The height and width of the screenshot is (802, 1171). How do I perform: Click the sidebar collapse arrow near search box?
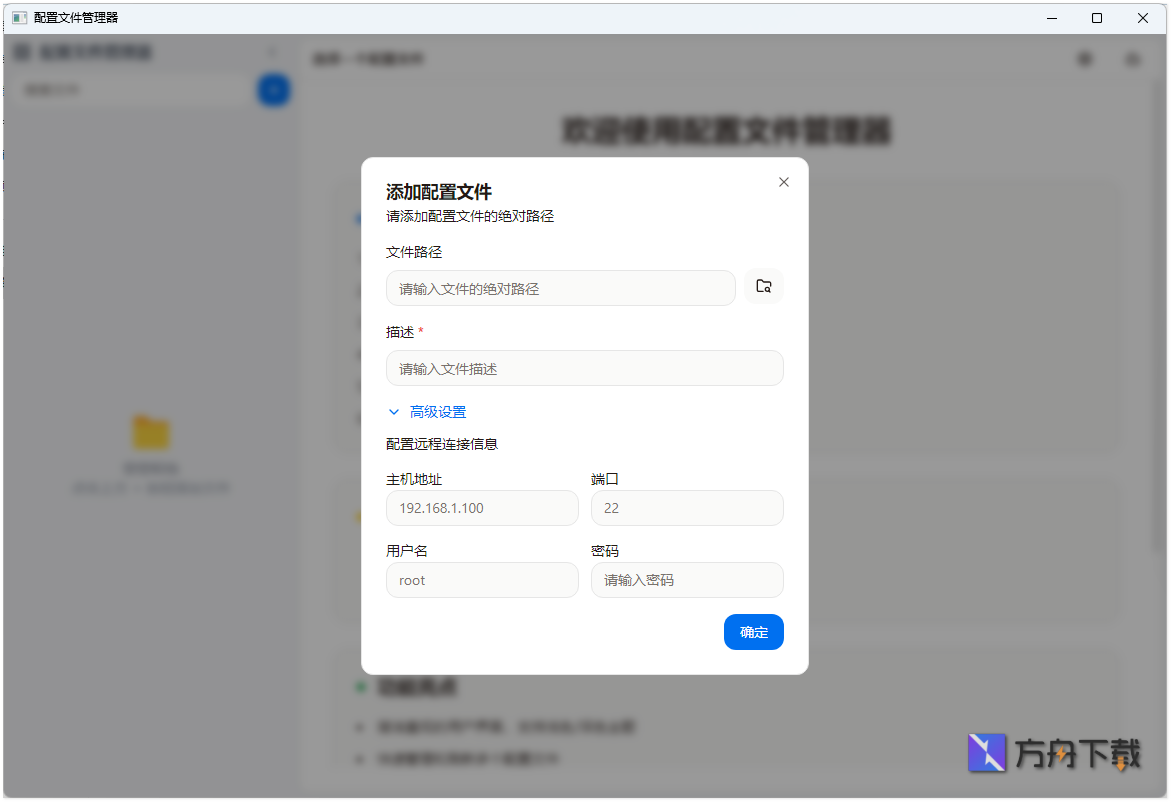[272, 52]
